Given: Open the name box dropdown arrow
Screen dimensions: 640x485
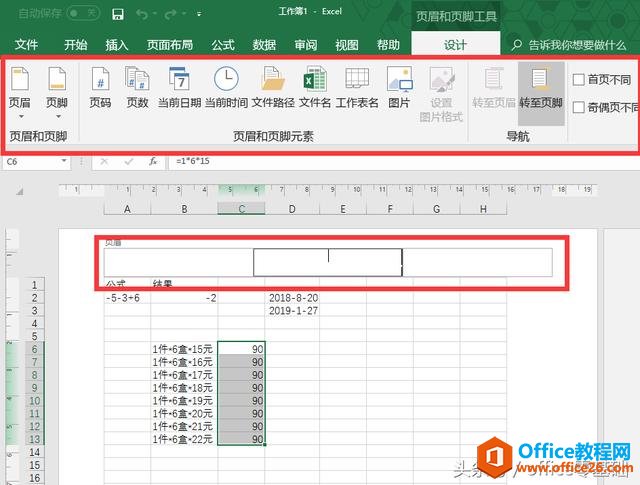Looking at the screenshot, I should (64, 161).
